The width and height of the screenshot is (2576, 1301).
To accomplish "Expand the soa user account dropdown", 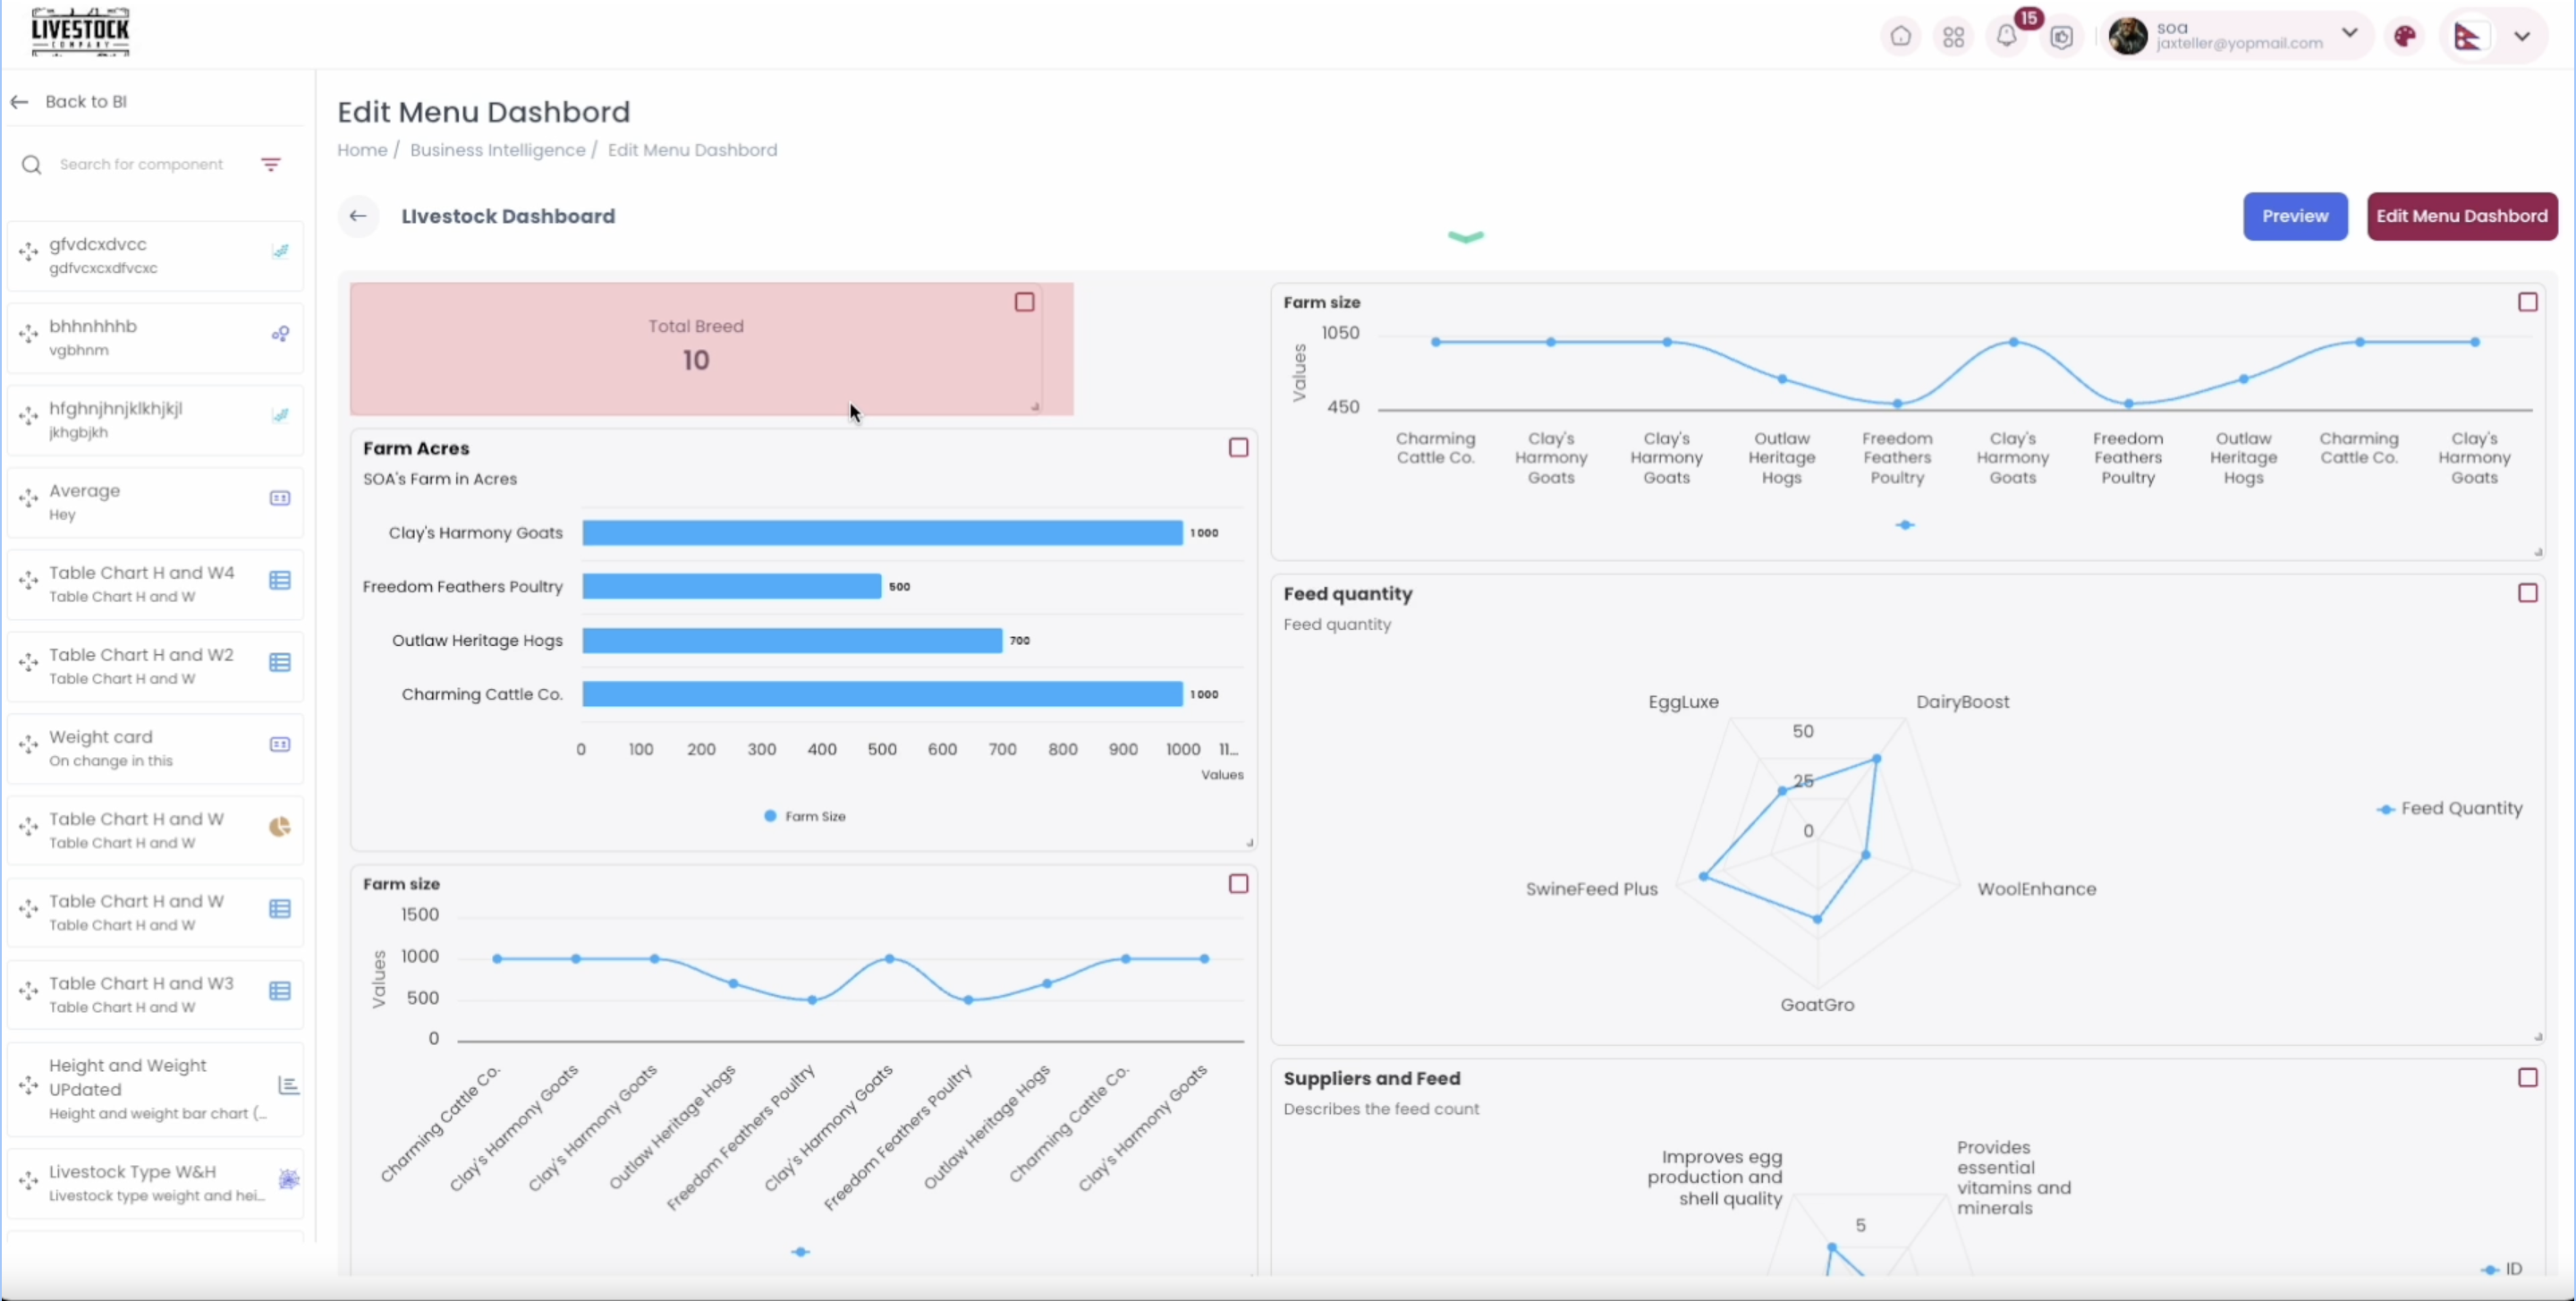I will [x=2349, y=33].
